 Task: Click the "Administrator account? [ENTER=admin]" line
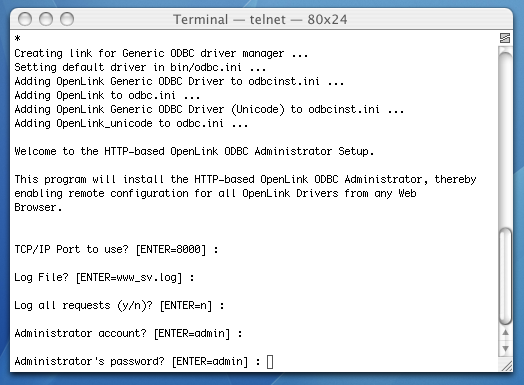click(128, 334)
